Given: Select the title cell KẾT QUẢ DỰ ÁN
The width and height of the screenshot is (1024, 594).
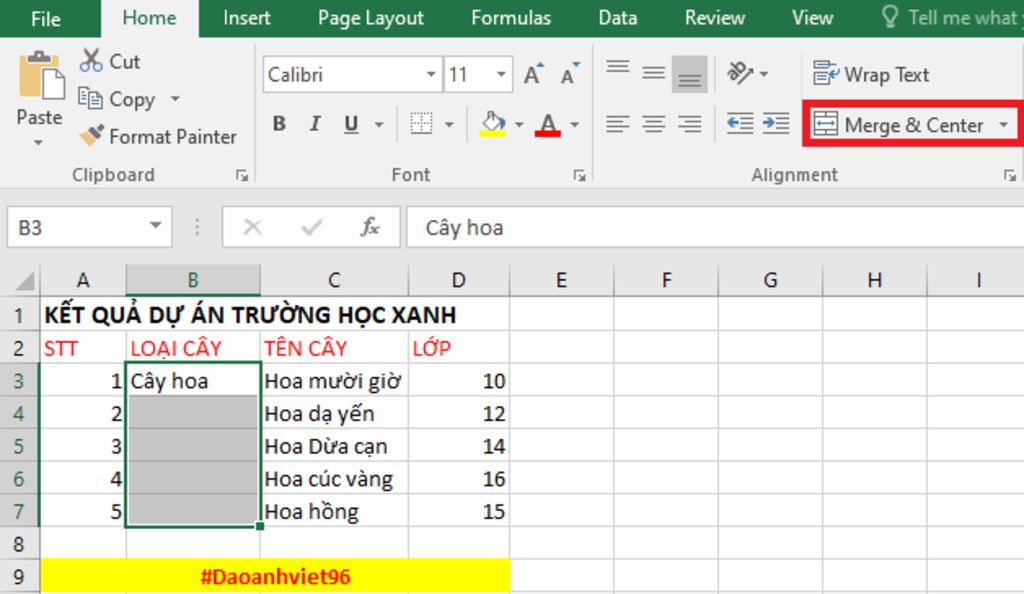Looking at the screenshot, I should click(x=250, y=315).
